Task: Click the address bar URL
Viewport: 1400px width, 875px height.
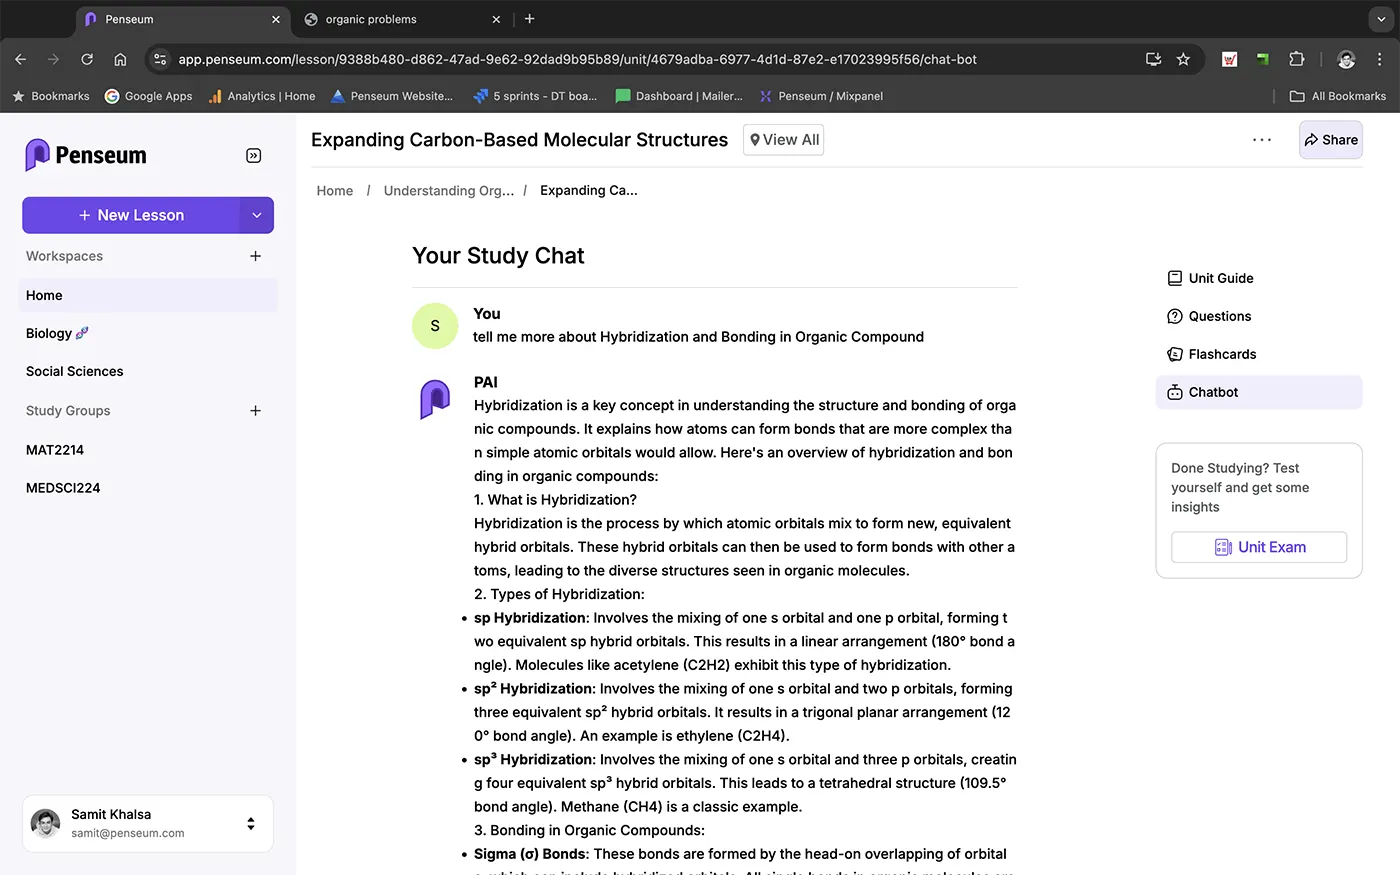Action: [577, 59]
